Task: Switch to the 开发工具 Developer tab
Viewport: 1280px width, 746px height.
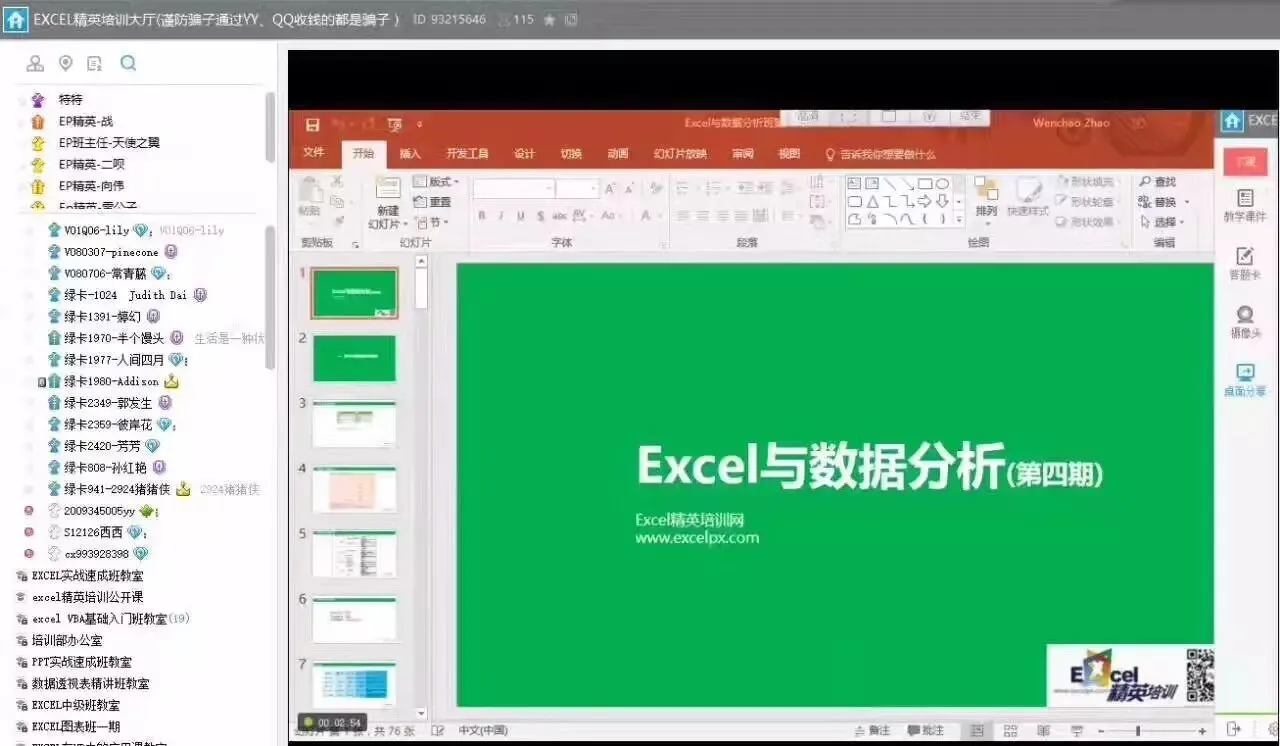Action: click(x=467, y=154)
